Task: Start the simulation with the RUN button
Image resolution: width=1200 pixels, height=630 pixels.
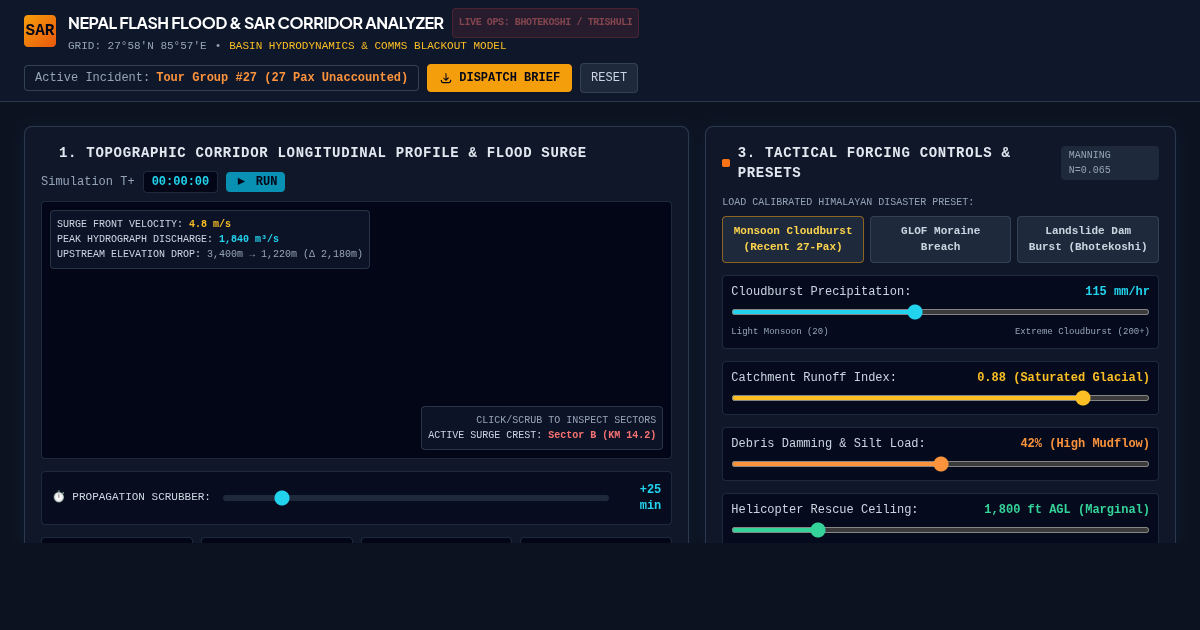Action: point(255,182)
